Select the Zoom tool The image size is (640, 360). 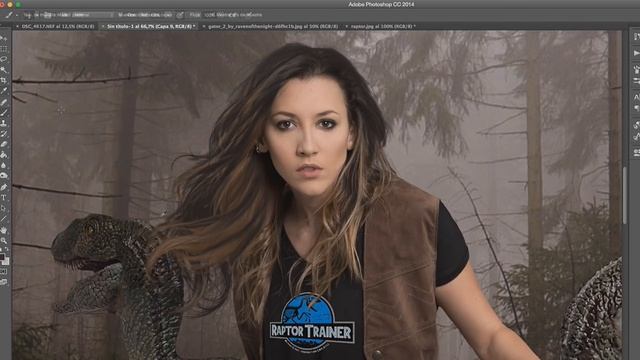coord(4,241)
